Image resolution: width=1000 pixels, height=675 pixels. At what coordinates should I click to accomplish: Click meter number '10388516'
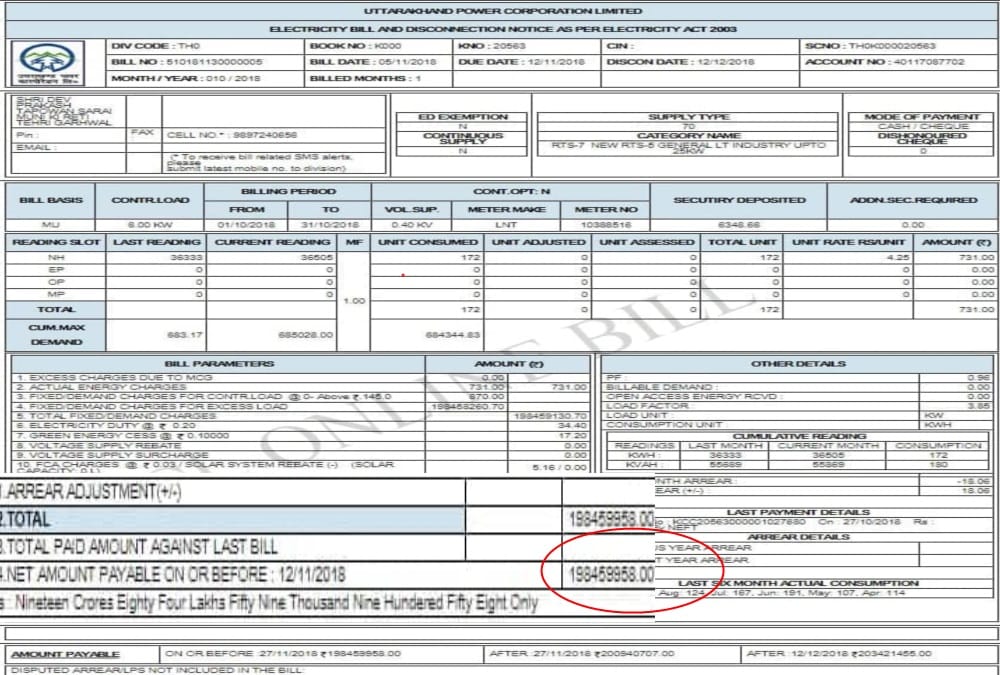pyautogui.click(x=606, y=225)
